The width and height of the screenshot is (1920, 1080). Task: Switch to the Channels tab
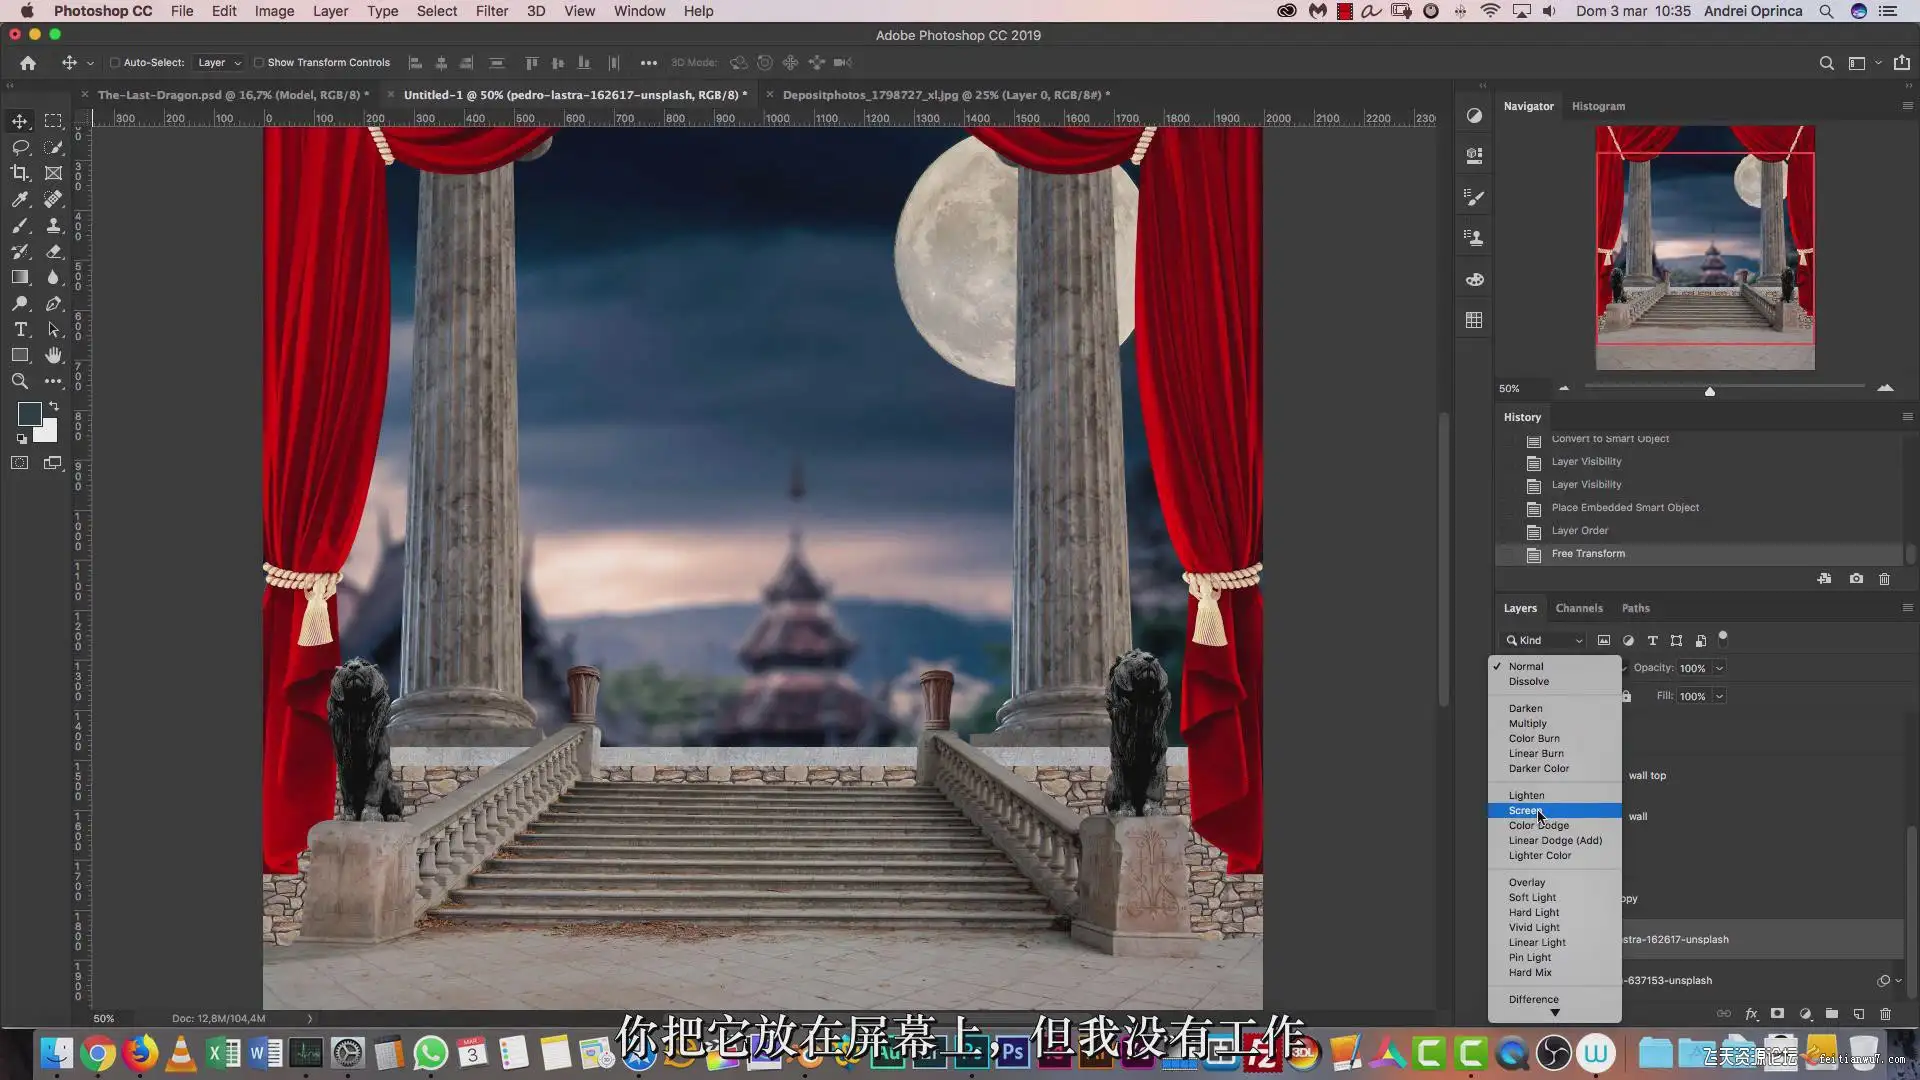point(1578,608)
